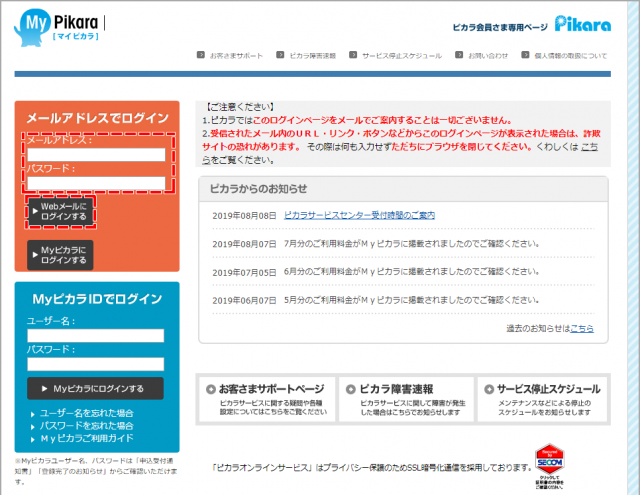Click arrow icon beside サービス停止スケジュール in nav
This screenshot has width=640, height=495.
point(353,55)
